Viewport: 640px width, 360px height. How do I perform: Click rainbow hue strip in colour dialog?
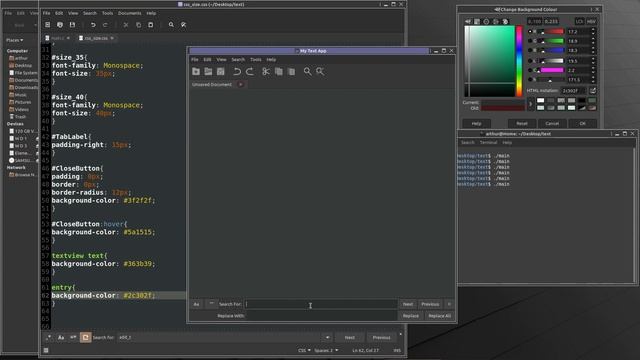519,61
